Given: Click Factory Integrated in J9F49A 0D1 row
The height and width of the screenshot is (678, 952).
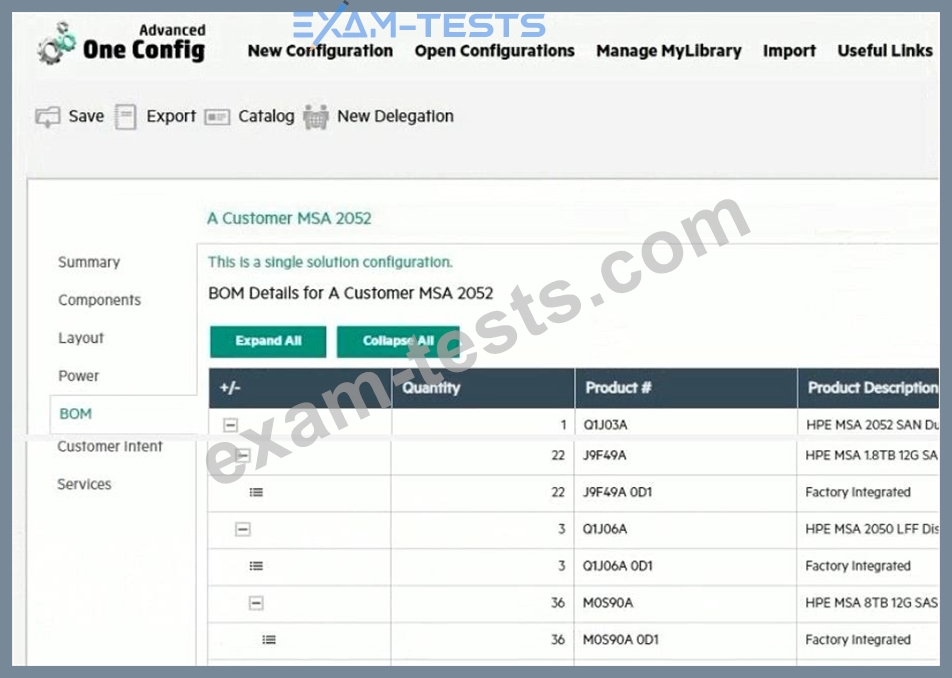Looking at the screenshot, I should click(858, 492).
